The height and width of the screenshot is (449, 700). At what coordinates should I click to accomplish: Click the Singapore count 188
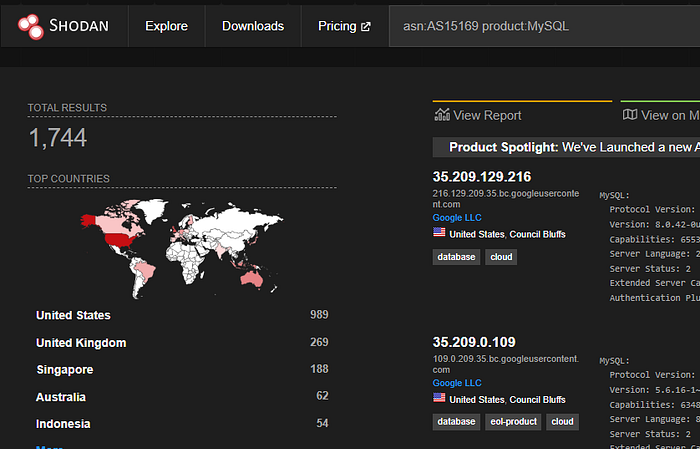pos(319,369)
